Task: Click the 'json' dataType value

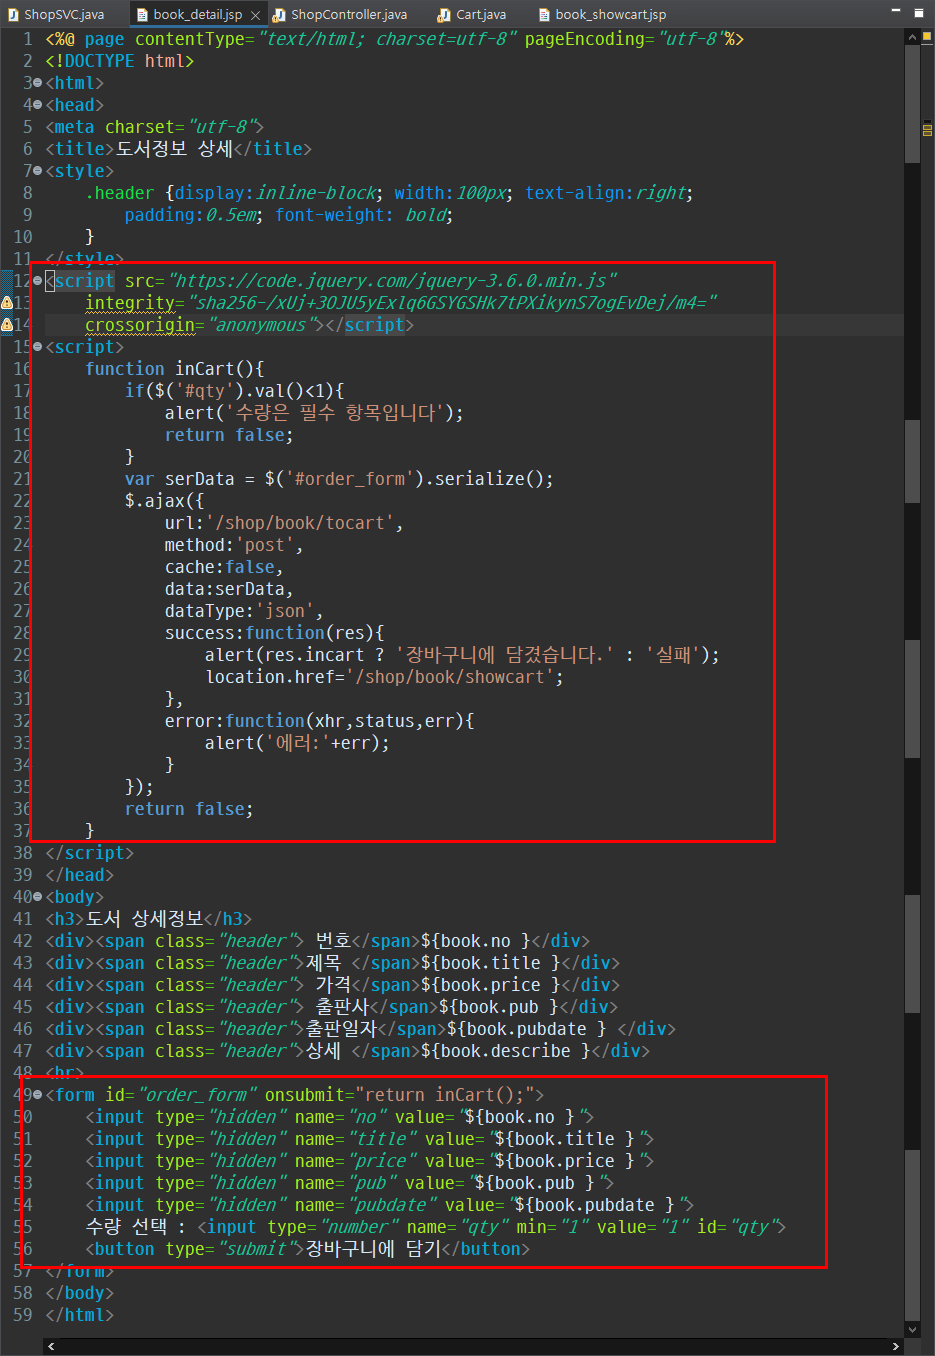Action: pyautogui.click(x=285, y=611)
